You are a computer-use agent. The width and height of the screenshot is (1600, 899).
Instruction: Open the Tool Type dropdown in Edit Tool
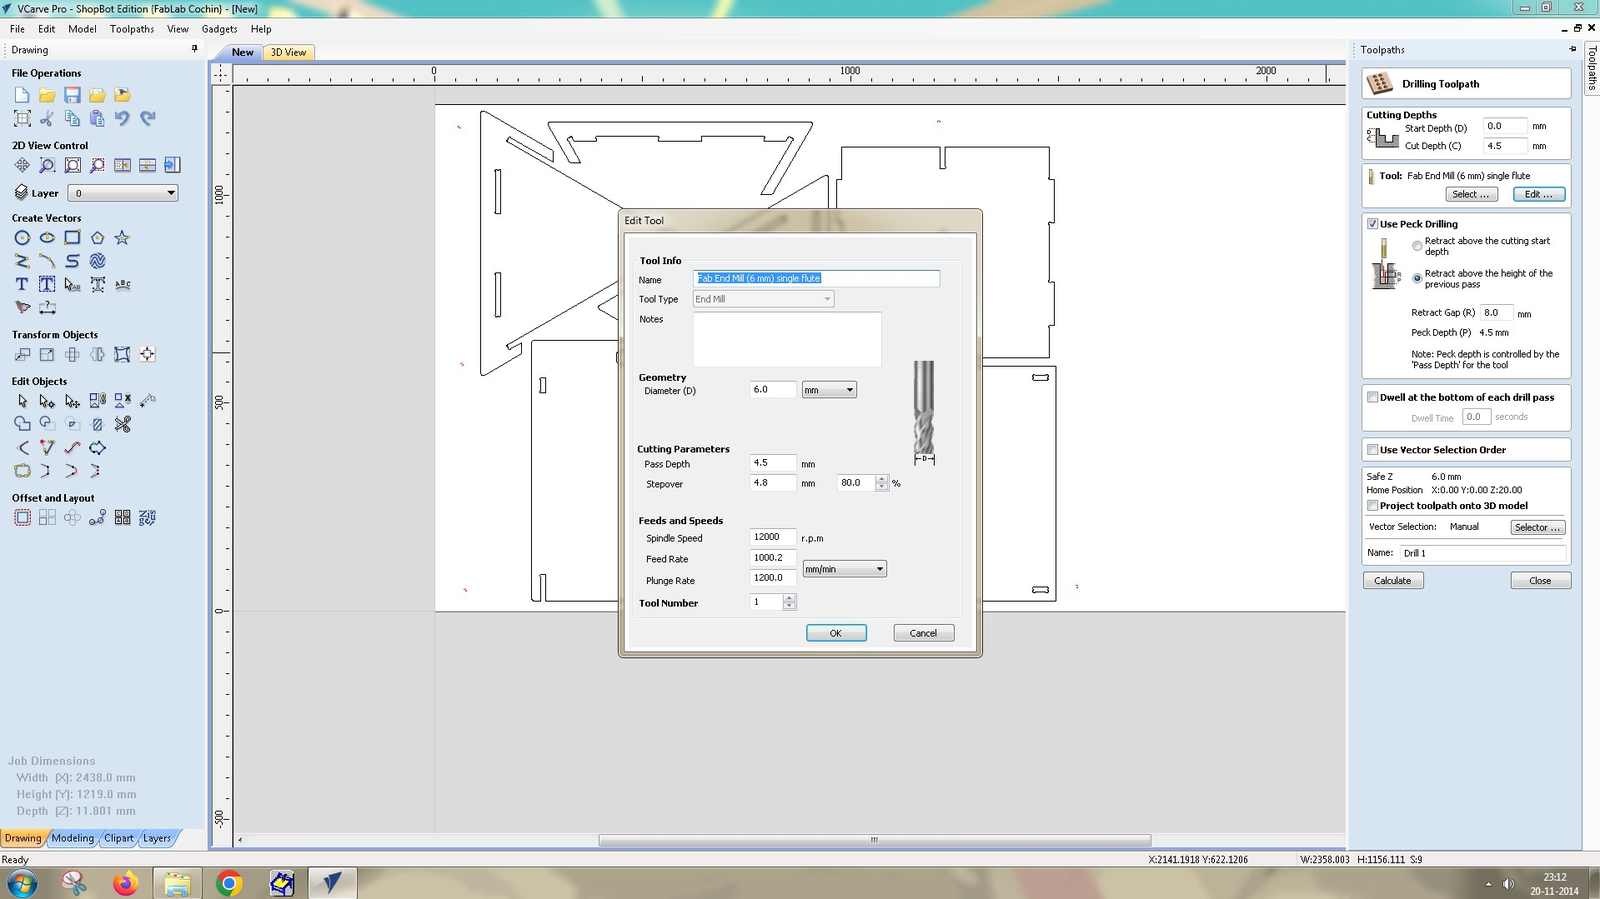[x=763, y=299]
